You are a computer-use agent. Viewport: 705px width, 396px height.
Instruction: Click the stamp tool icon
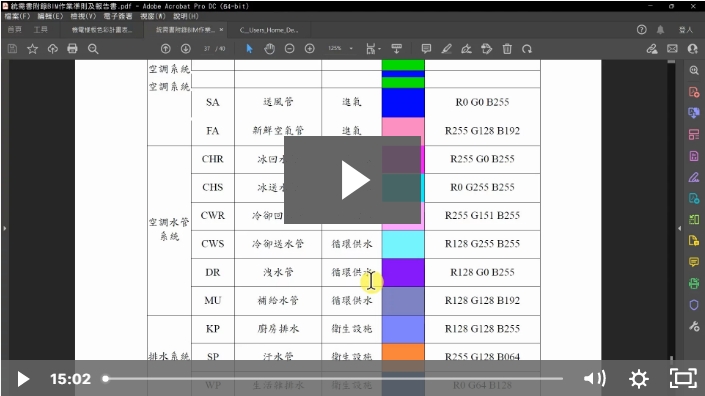click(x=486, y=49)
